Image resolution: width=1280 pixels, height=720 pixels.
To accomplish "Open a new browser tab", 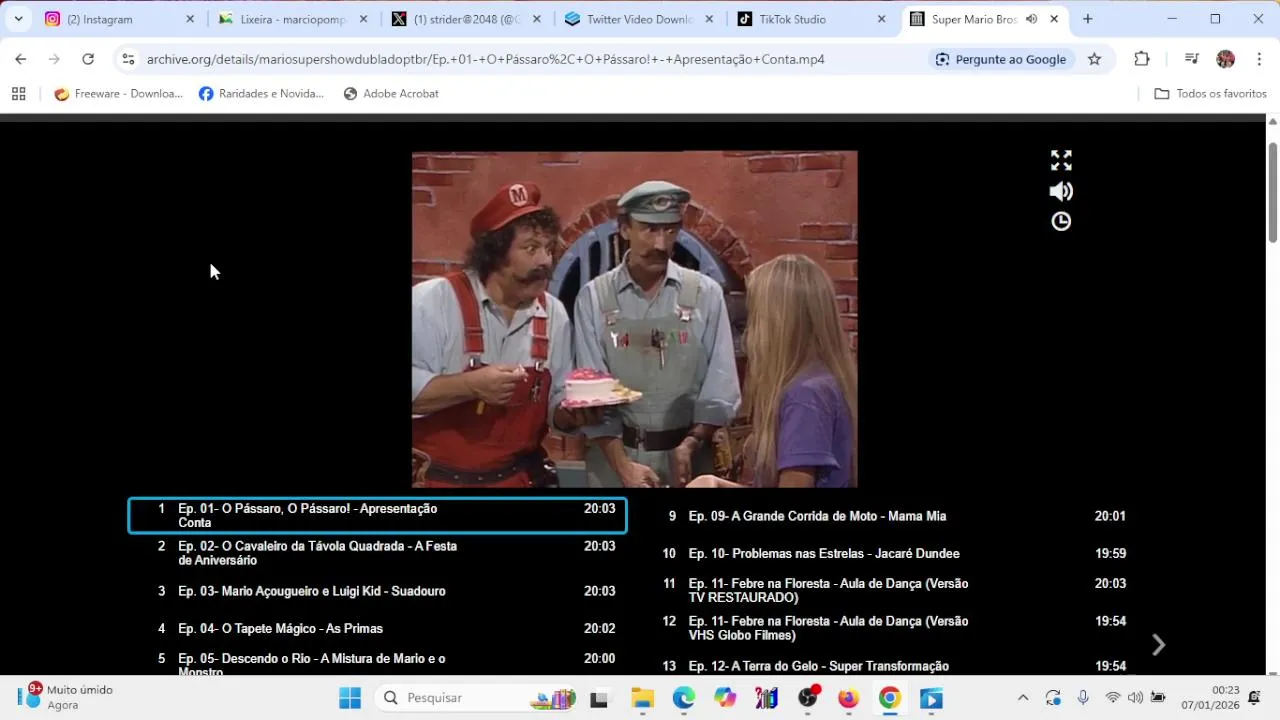I will tap(1088, 19).
